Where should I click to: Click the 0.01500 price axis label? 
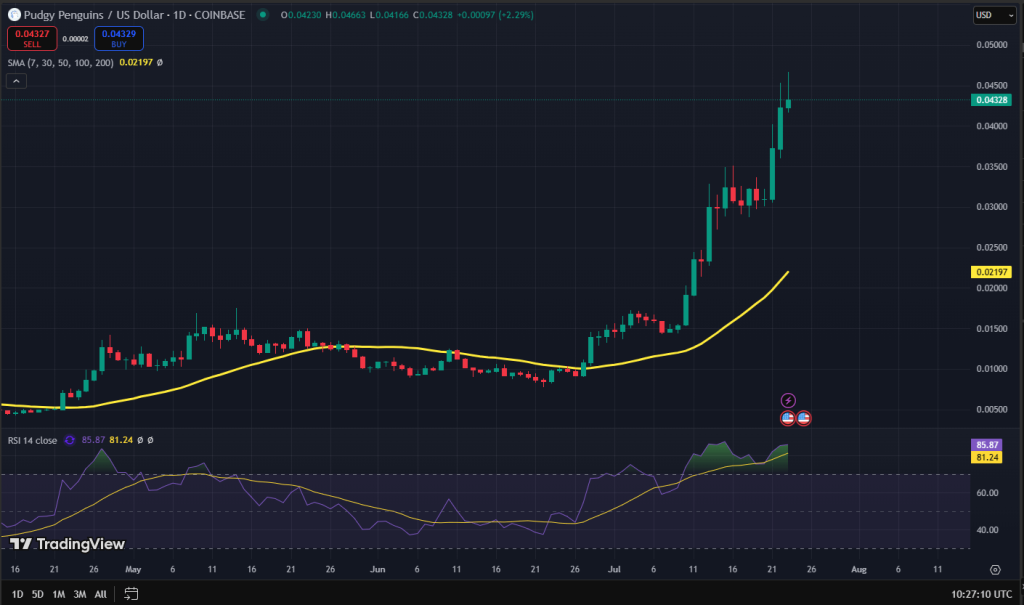pyautogui.click(x=991, y=329)
